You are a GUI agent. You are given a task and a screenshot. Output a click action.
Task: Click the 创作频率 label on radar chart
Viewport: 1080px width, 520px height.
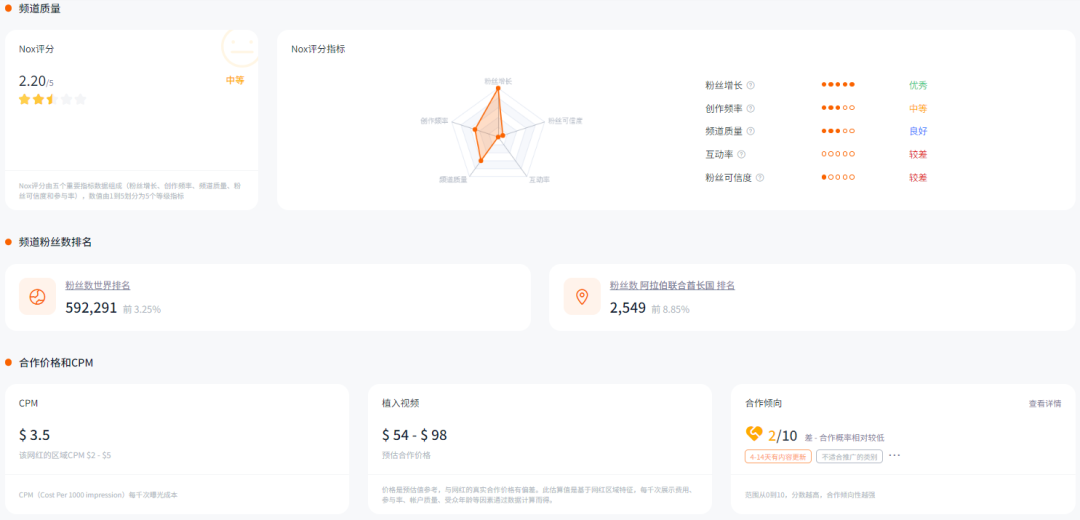435,121
